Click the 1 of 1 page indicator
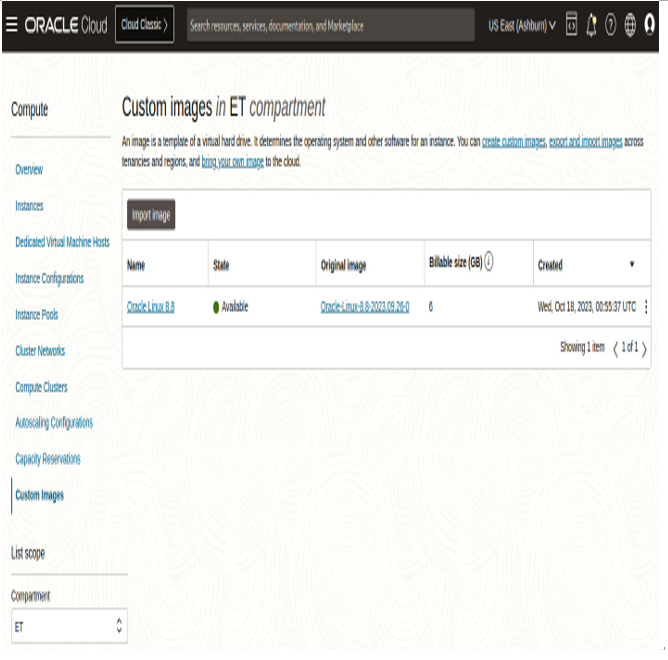This screenshot has height=660, width=668. pyautogui.click(x=630, y=347)
